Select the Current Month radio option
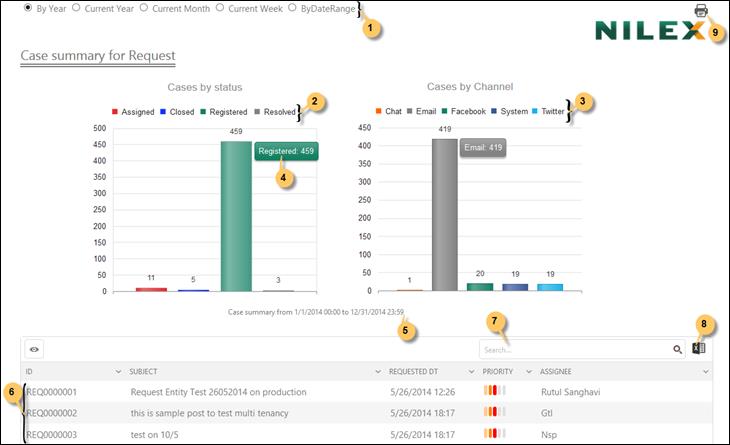This screenshot has width=730, height=445. (145, 8)
